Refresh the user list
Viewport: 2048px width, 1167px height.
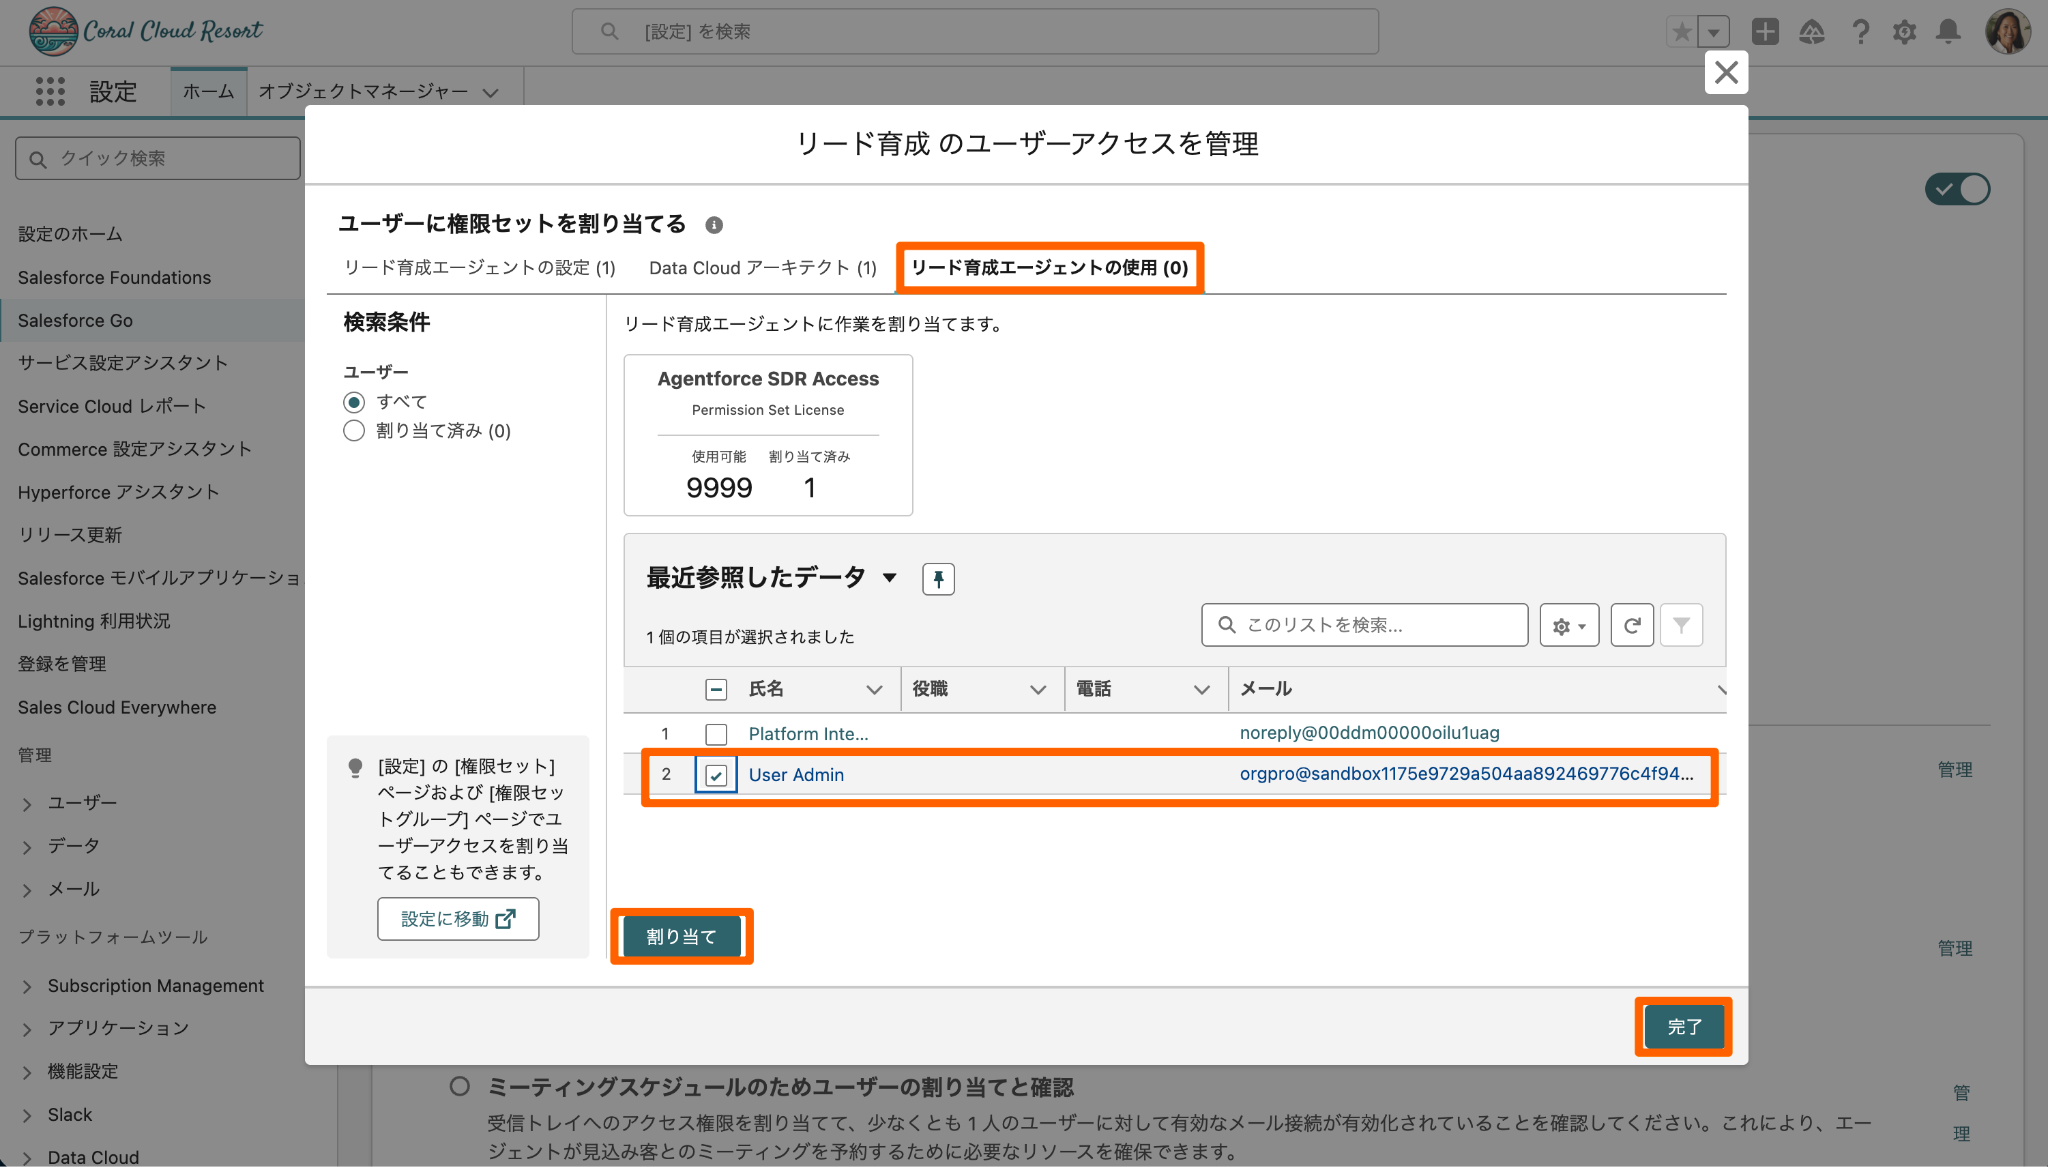(x=1631, y=626)
